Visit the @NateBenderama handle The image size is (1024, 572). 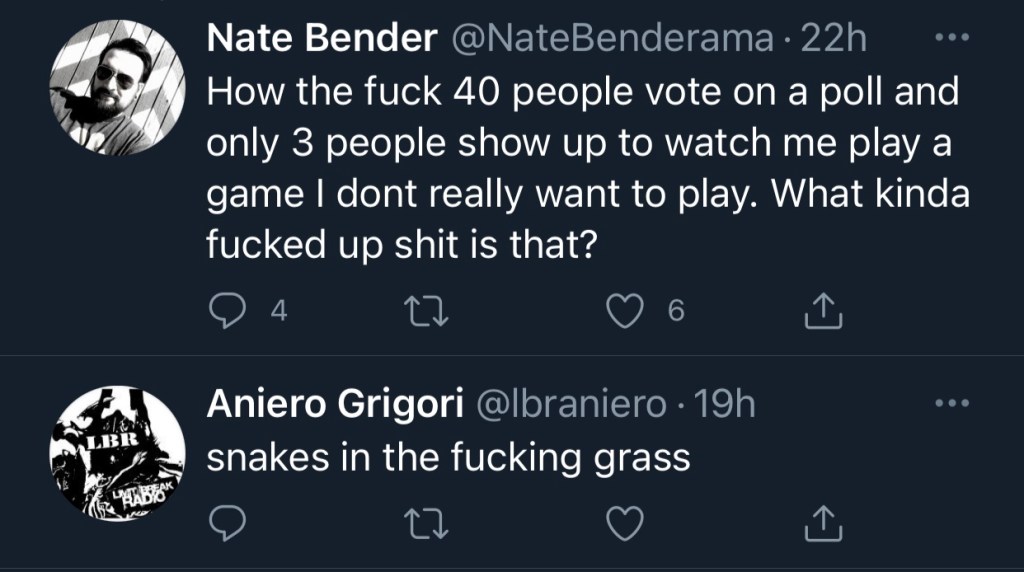[613, 40]
